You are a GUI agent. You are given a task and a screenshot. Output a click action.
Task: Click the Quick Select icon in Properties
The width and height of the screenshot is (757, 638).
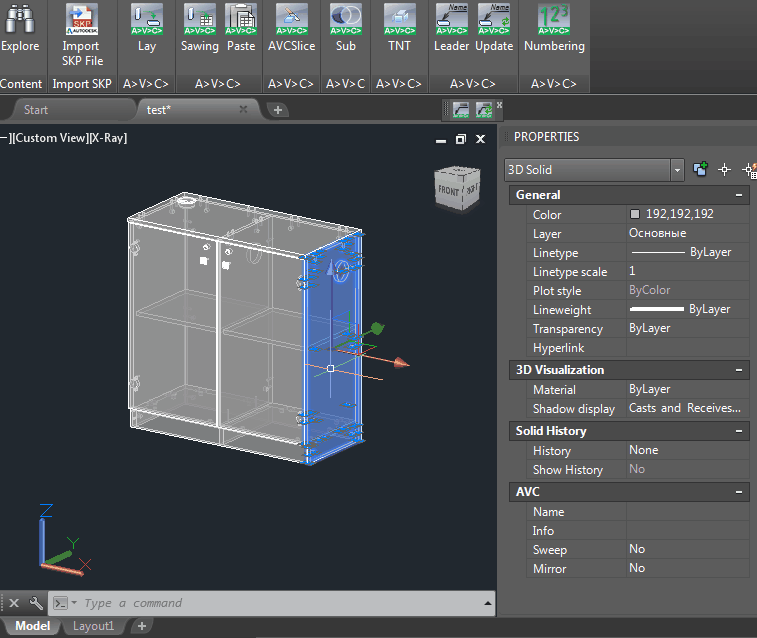pyautogui.click(x=749, y=170)
